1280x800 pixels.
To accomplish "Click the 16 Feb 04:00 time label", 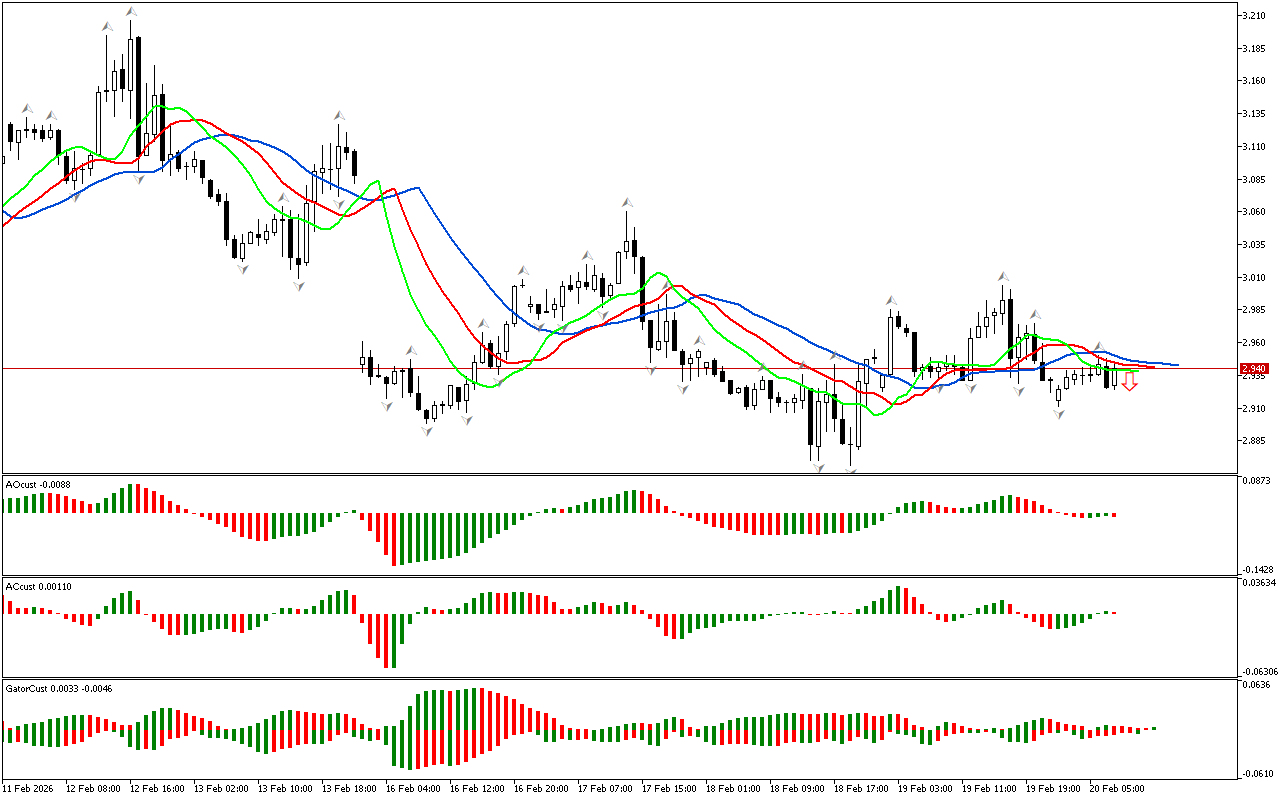I will [413, 789].
